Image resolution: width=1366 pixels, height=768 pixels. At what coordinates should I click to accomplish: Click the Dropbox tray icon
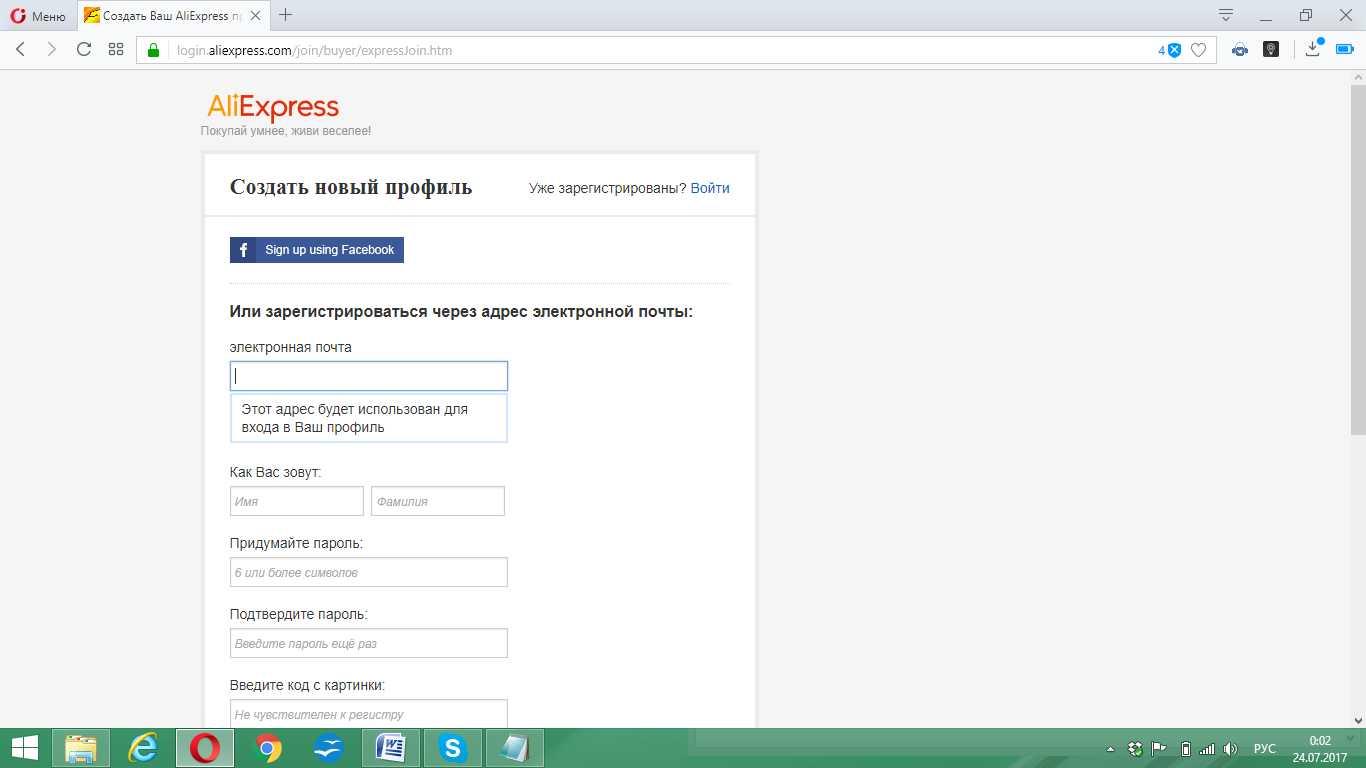1135,748
